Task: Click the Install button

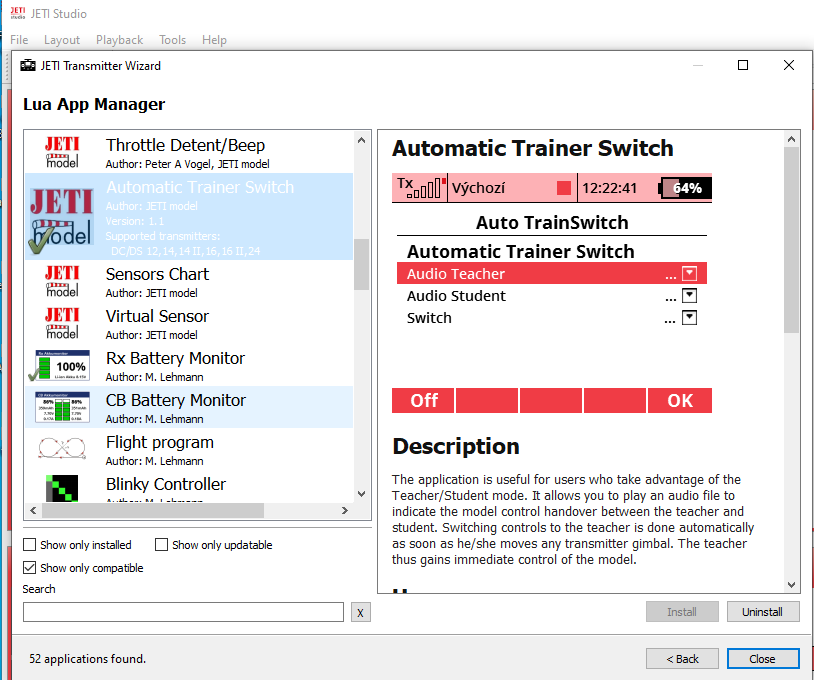Action: point(682,612)
